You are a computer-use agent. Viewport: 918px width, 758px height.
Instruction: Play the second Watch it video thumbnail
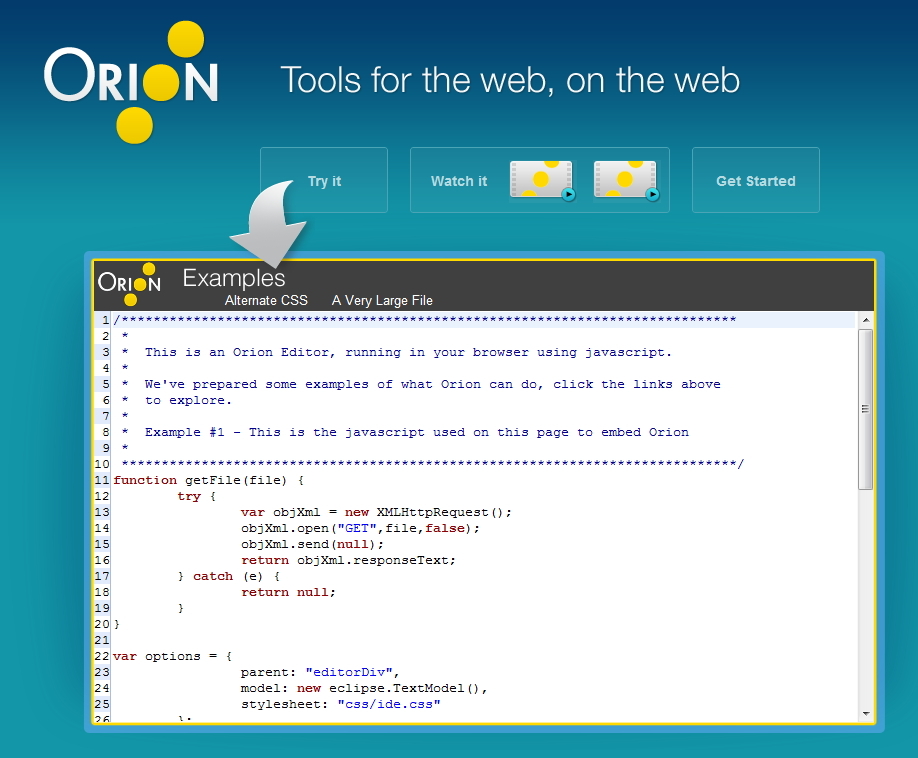pyautogui.click(x=626, y=180)
